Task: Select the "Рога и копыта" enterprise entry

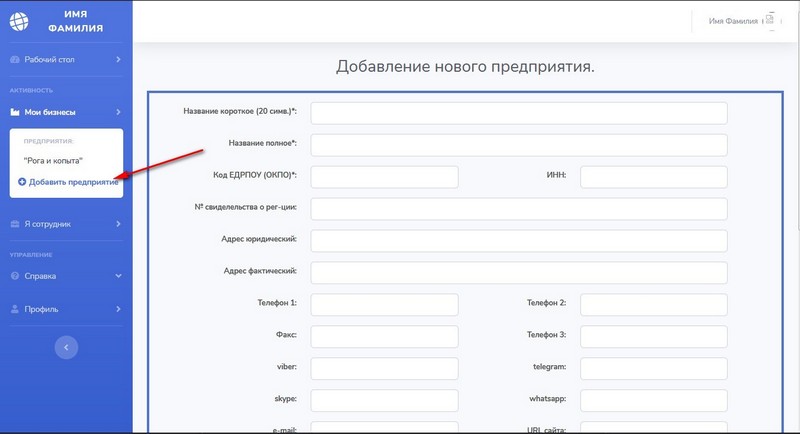Action: [x=52, y=160]
